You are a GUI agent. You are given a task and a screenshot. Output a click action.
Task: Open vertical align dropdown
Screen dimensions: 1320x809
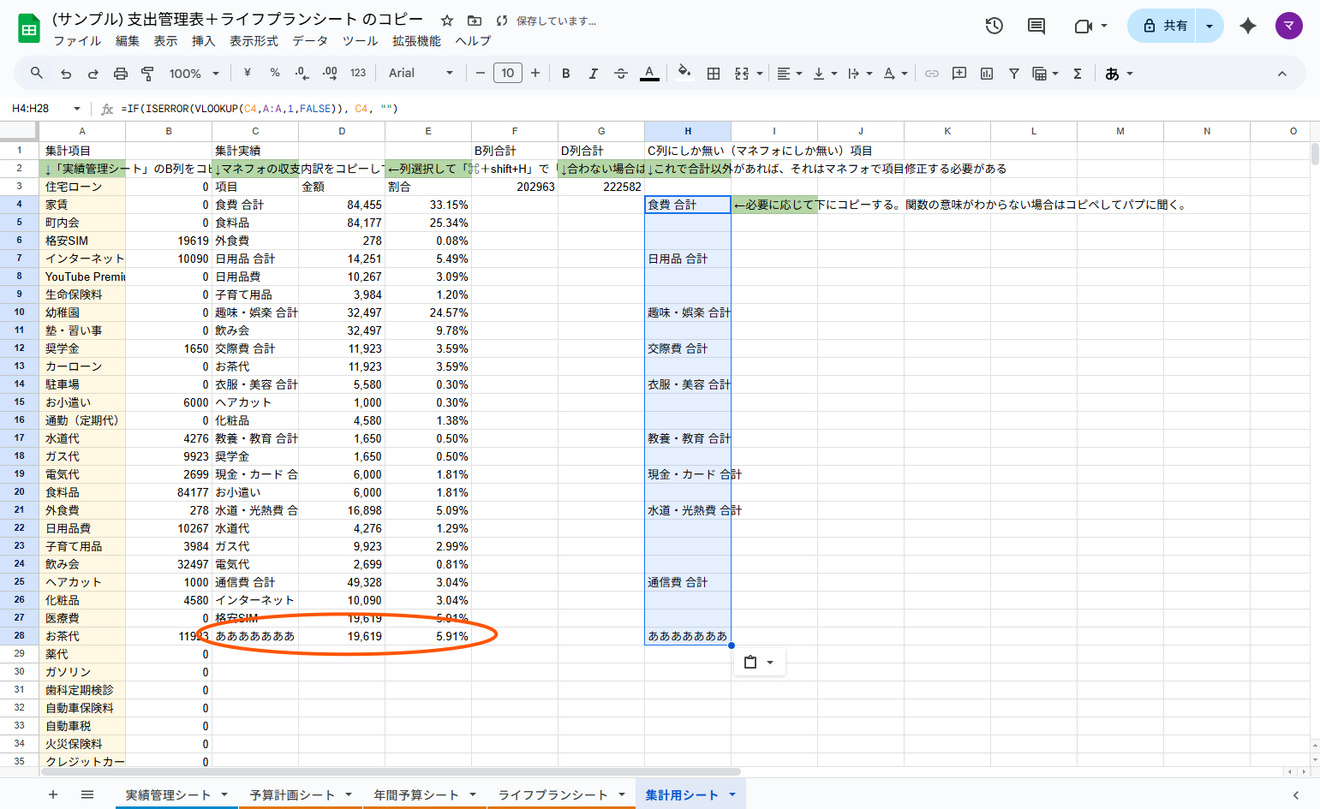pyautogui.click(x=824, y=73)
